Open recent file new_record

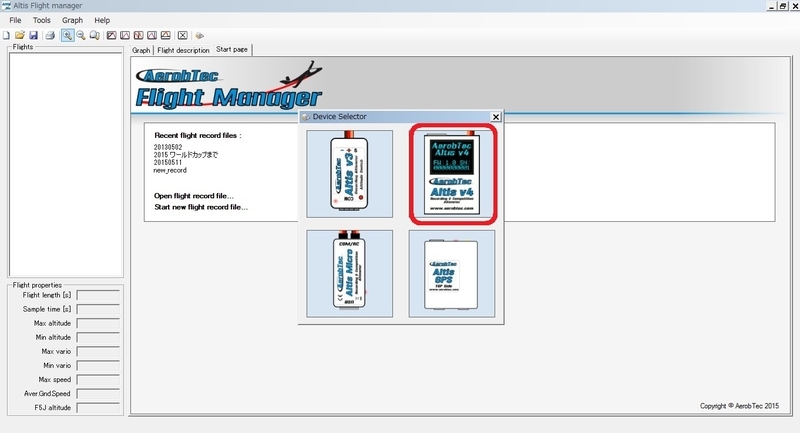(x=170, y=170)
